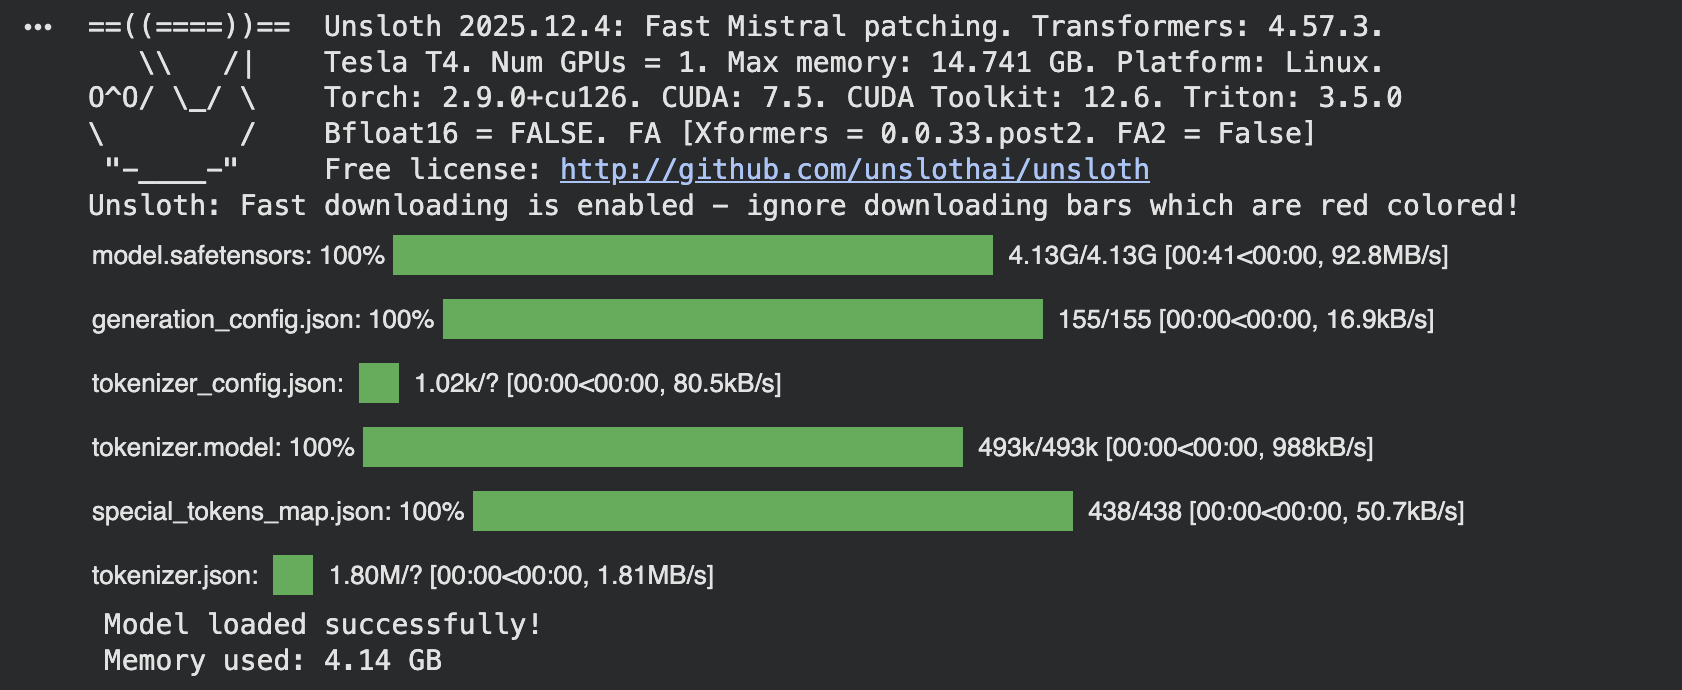Click the tokenizer_config.json small green bar
Image resolution: width=1682 pixels, height=690 pixels.
click(378, 383)
